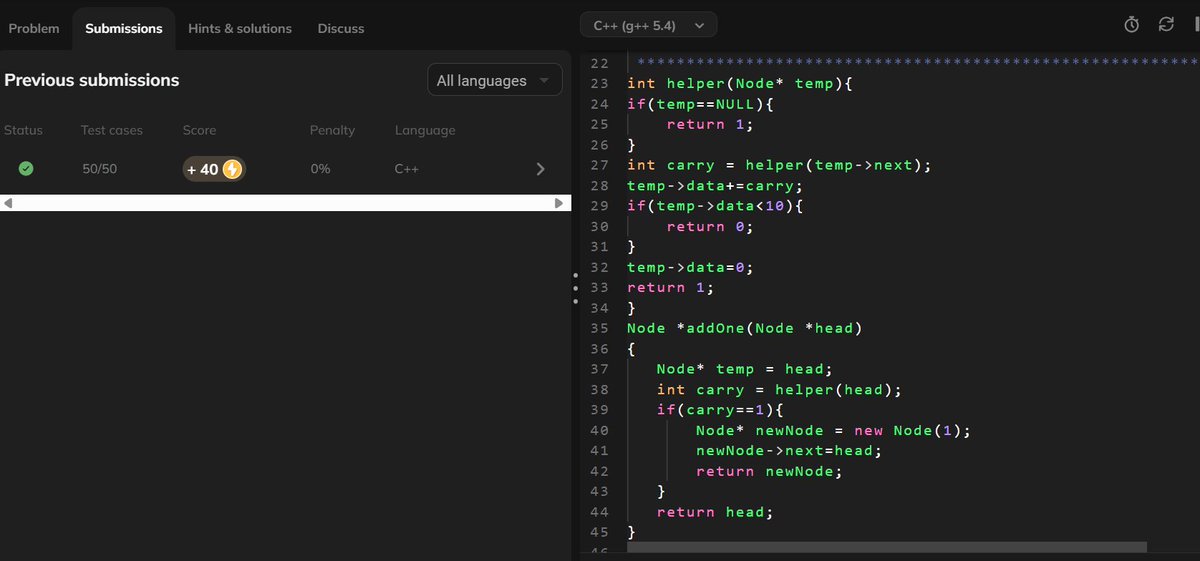1200x561 pixels.
Task: Click the Test cases column header
Action: 112,130
